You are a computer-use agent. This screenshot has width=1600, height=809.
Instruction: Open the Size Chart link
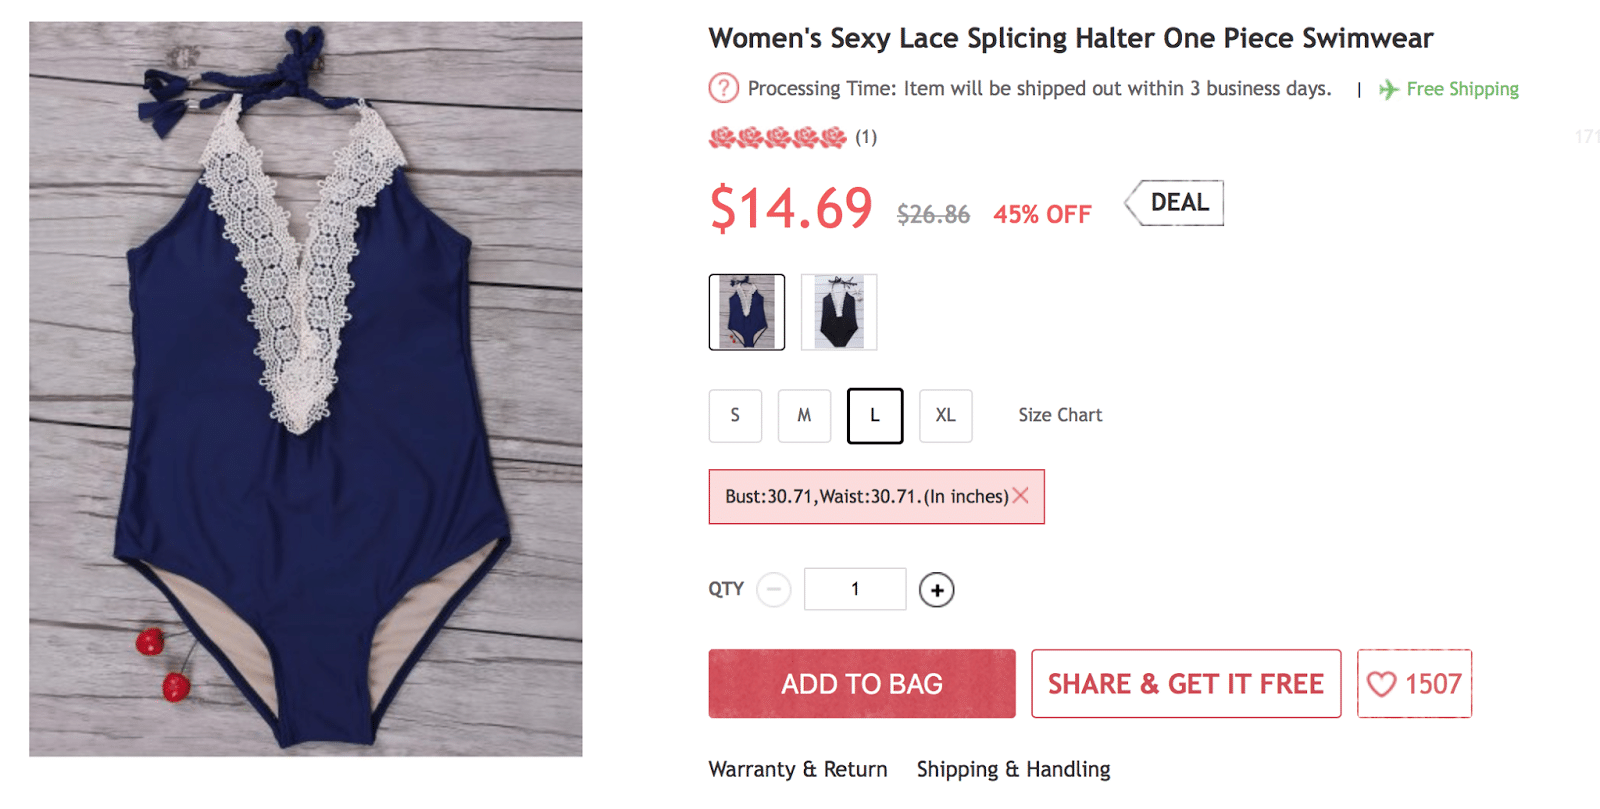point(1060,415)
